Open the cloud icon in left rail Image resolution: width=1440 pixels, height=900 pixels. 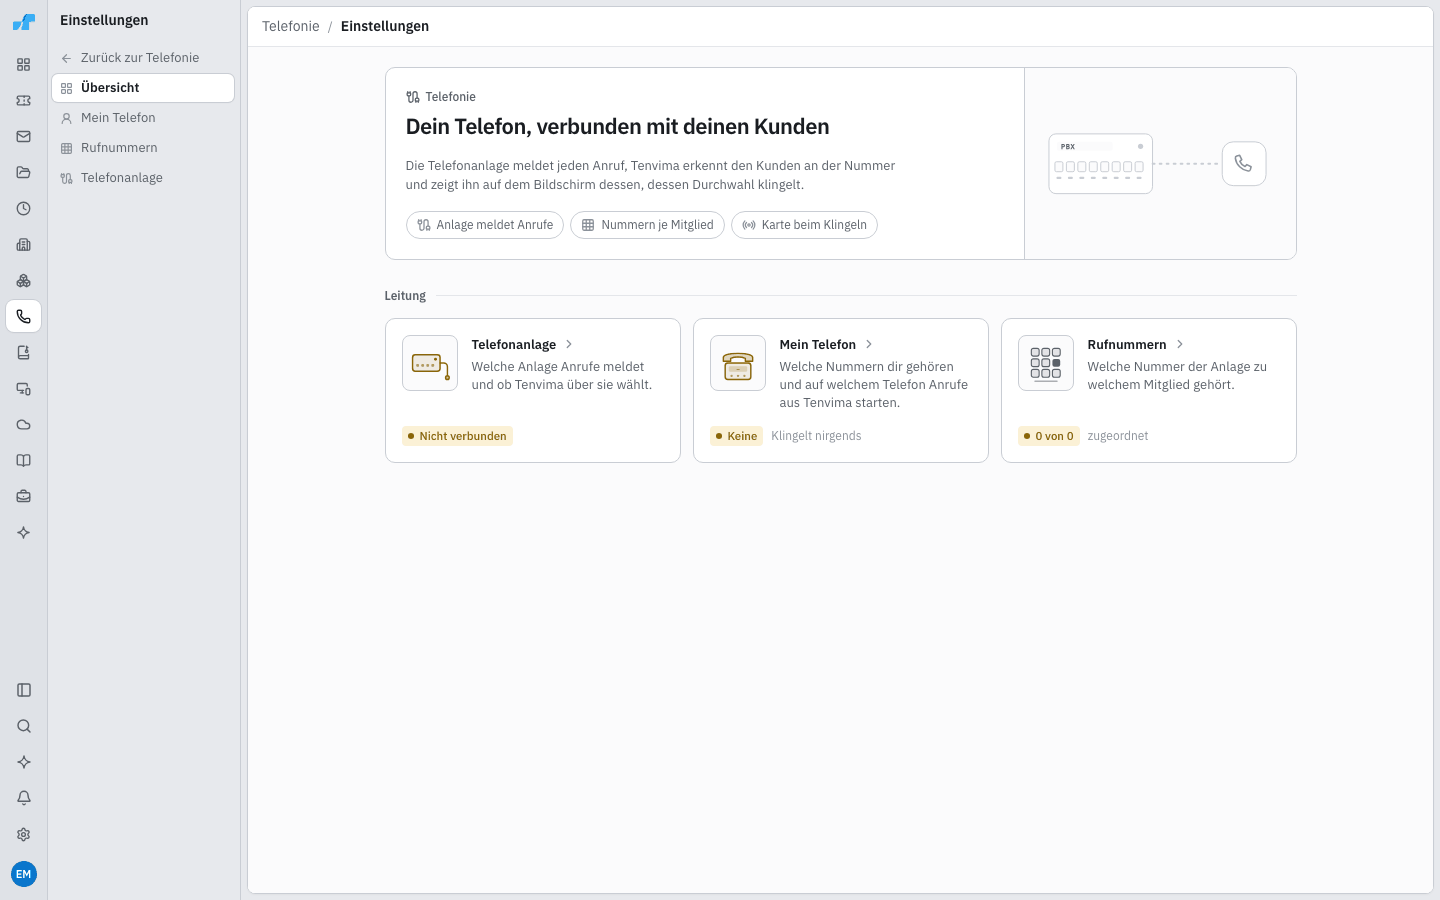coord(24,425)
